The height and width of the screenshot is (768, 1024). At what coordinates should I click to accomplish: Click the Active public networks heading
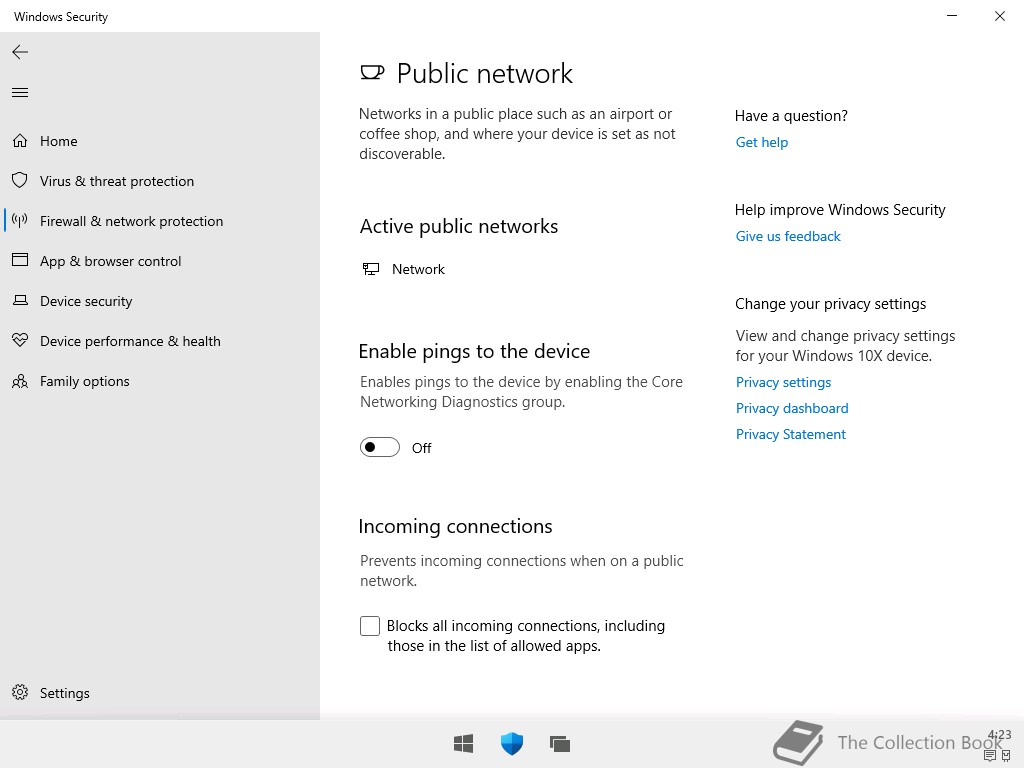point(458,226)
